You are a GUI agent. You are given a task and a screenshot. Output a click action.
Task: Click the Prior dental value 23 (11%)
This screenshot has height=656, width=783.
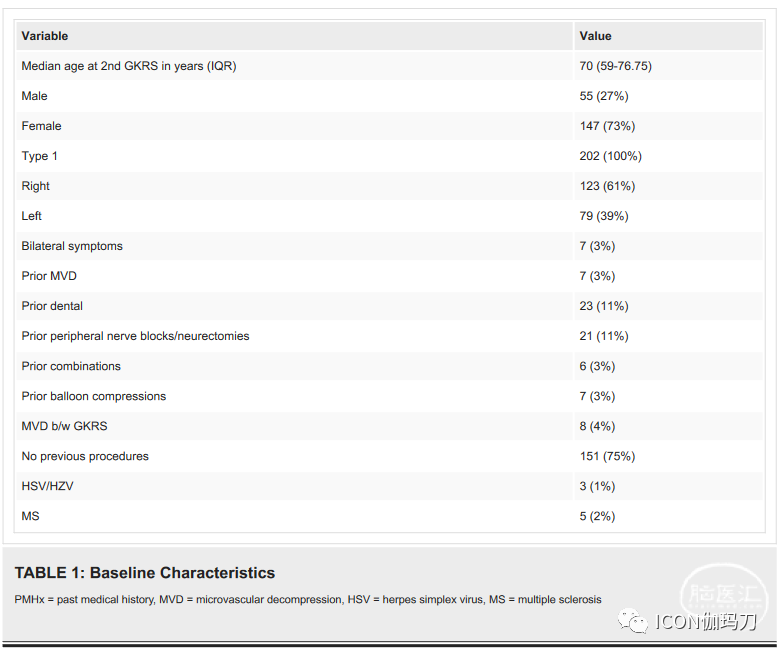(604, 306)
